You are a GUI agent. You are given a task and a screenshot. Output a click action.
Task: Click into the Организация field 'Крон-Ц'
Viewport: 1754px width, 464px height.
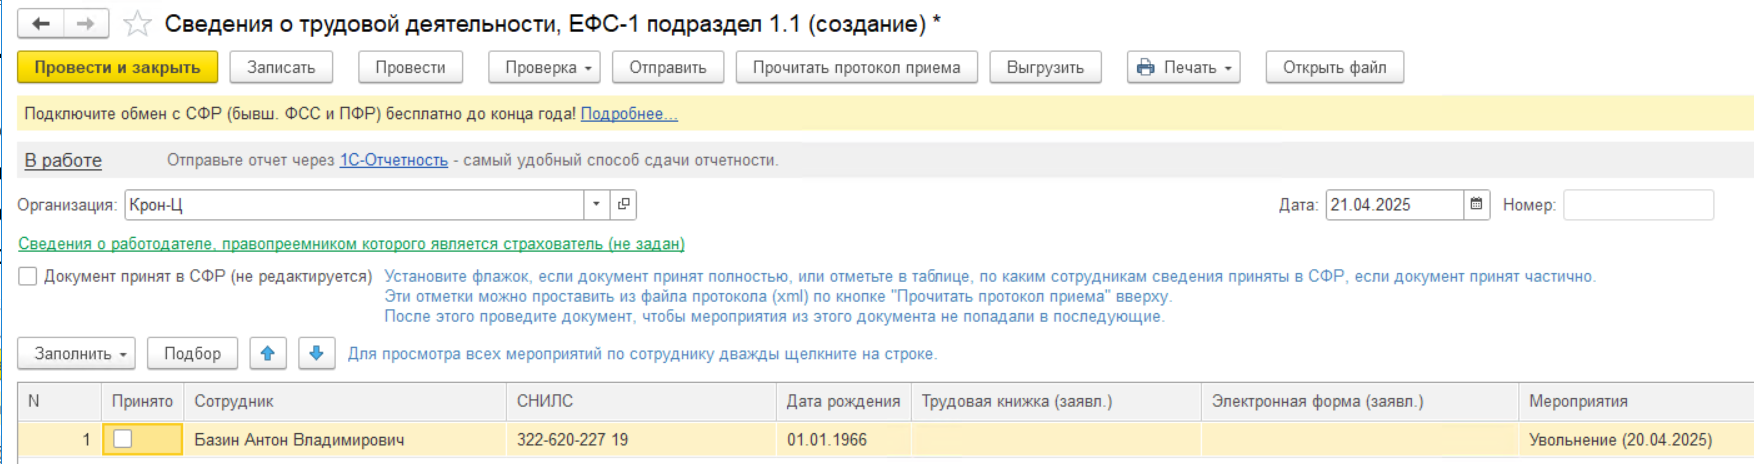(354, 204)
